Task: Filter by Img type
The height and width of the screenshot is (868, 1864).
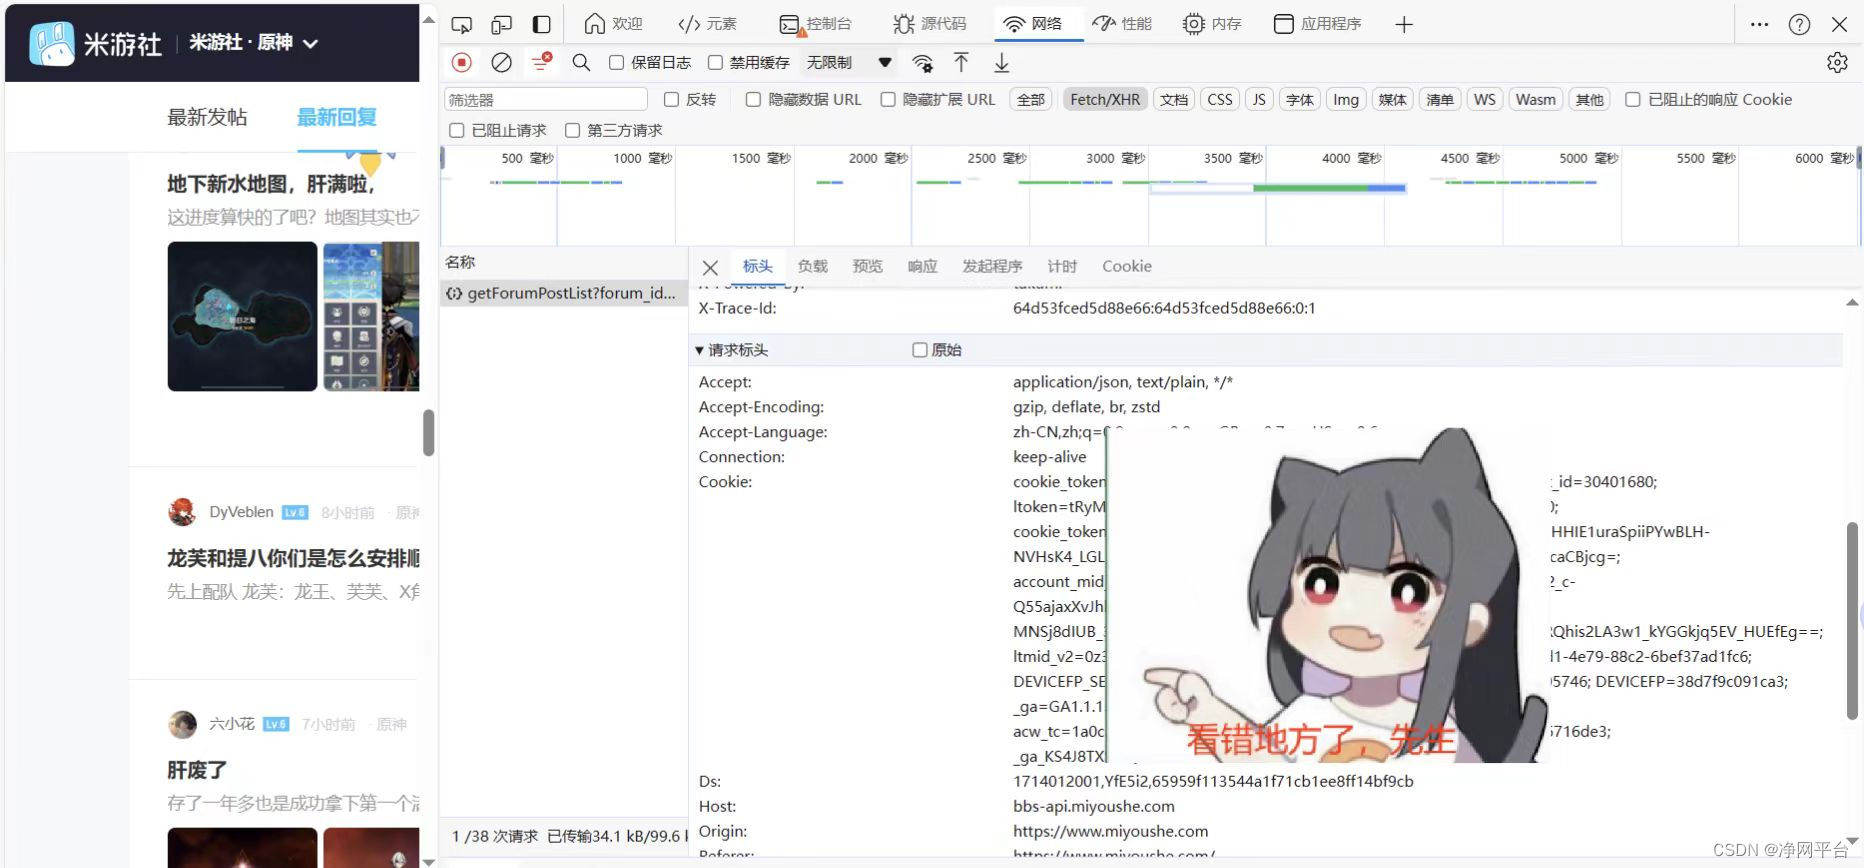Action: click(x=1346, y=100)
